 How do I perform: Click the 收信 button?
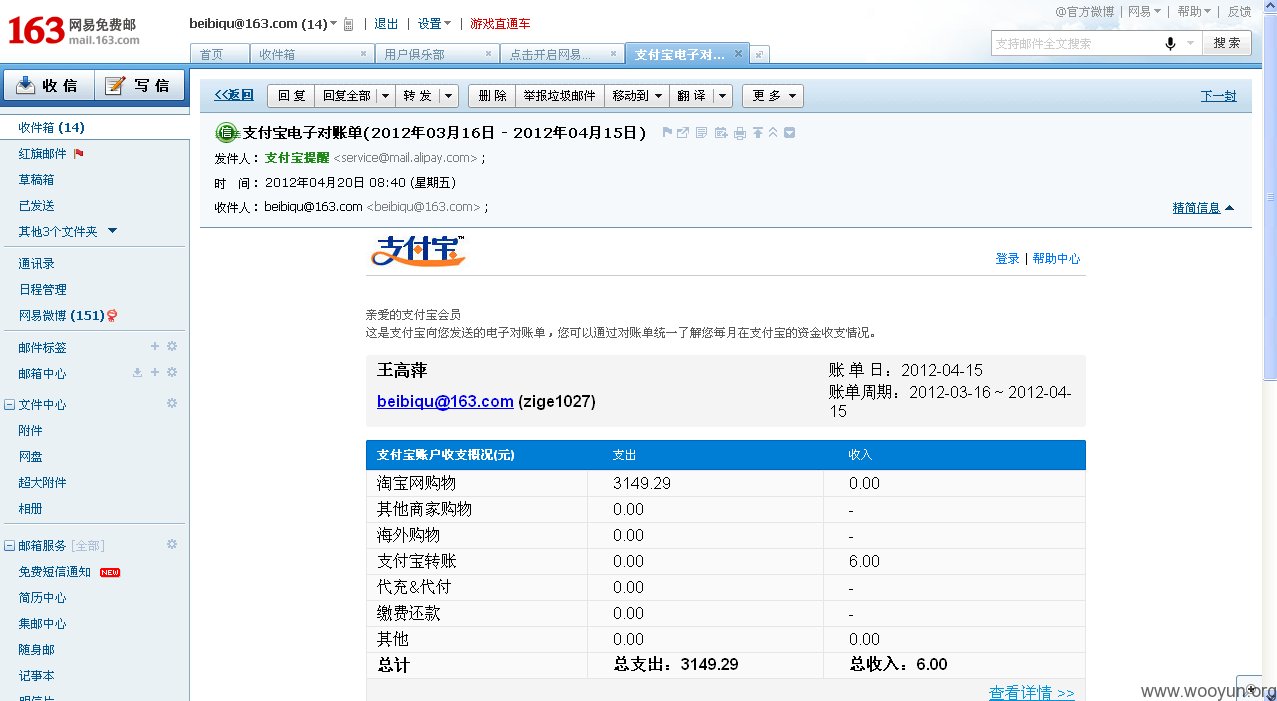(x=49, y=85)
